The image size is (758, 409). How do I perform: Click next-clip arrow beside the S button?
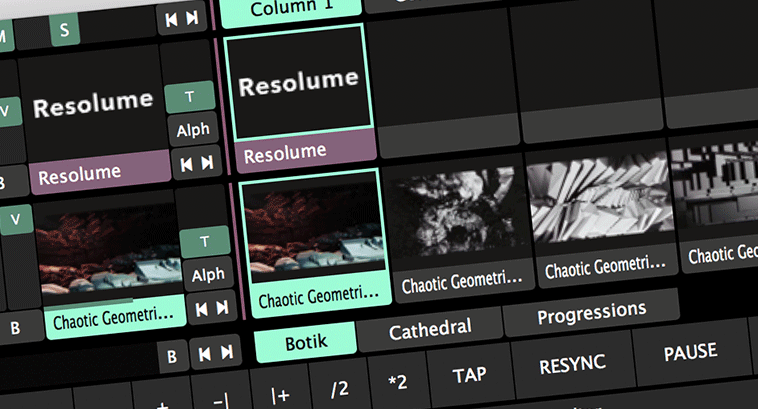[x=192, y=18]
